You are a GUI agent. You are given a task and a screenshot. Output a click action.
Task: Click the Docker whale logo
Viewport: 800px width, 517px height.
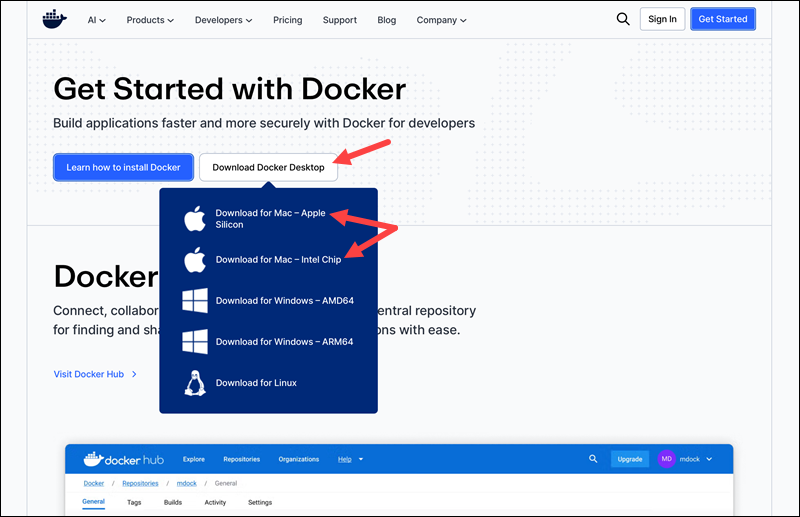coord(55,19)
